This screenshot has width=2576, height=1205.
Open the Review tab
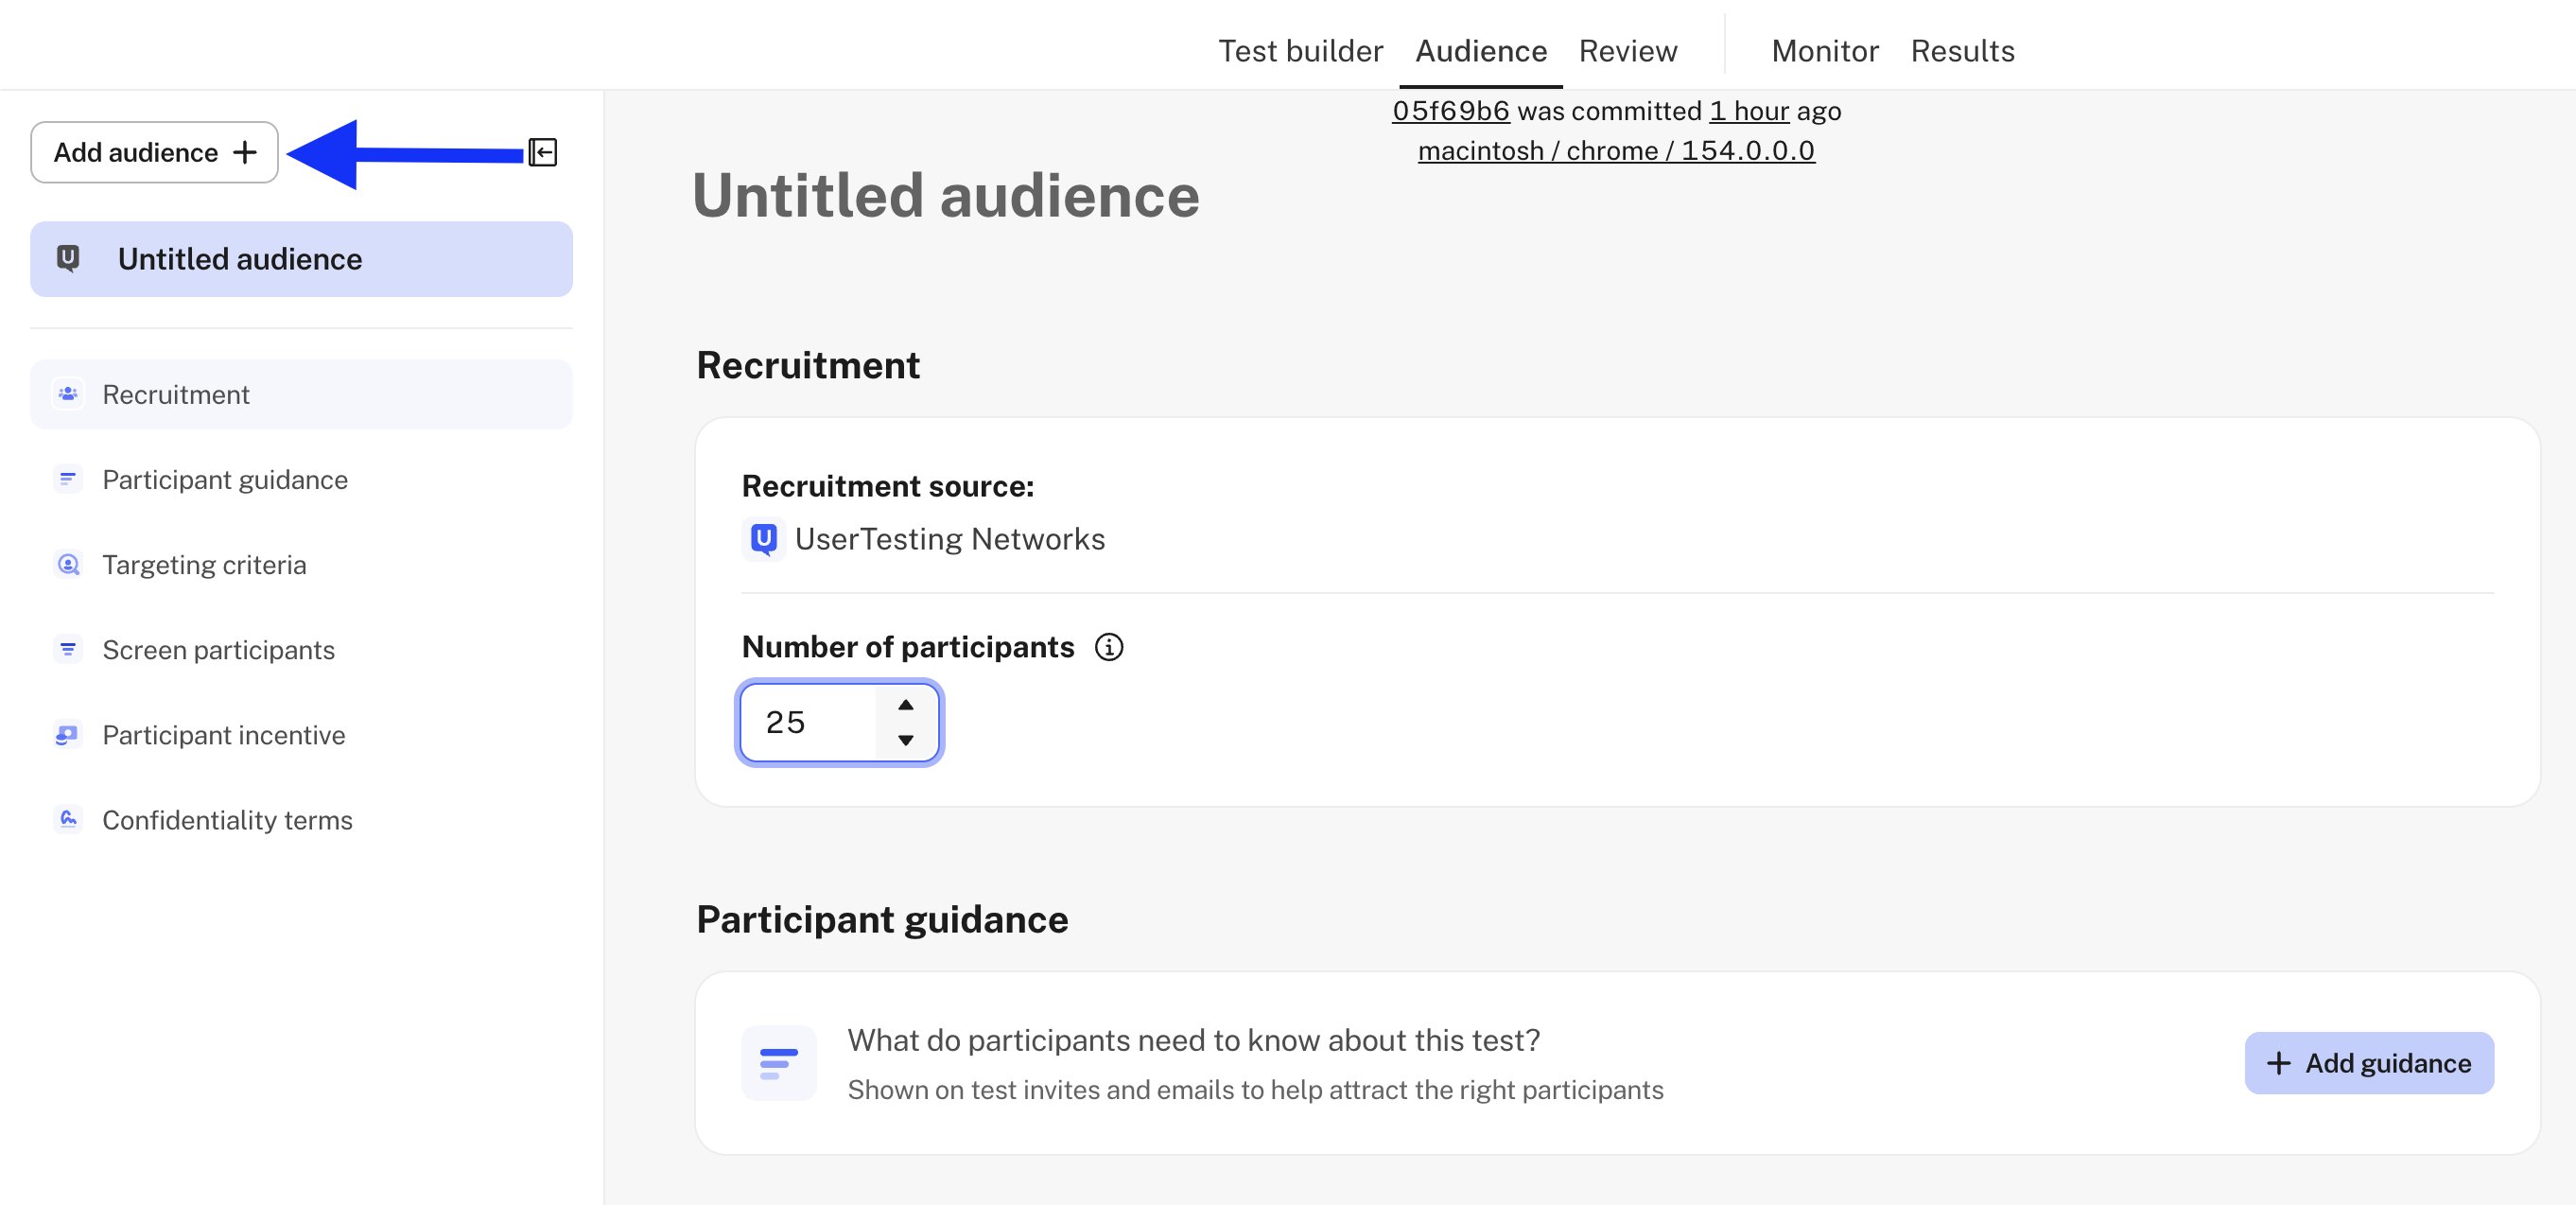pyautogui.click(x=1628, y=51)
